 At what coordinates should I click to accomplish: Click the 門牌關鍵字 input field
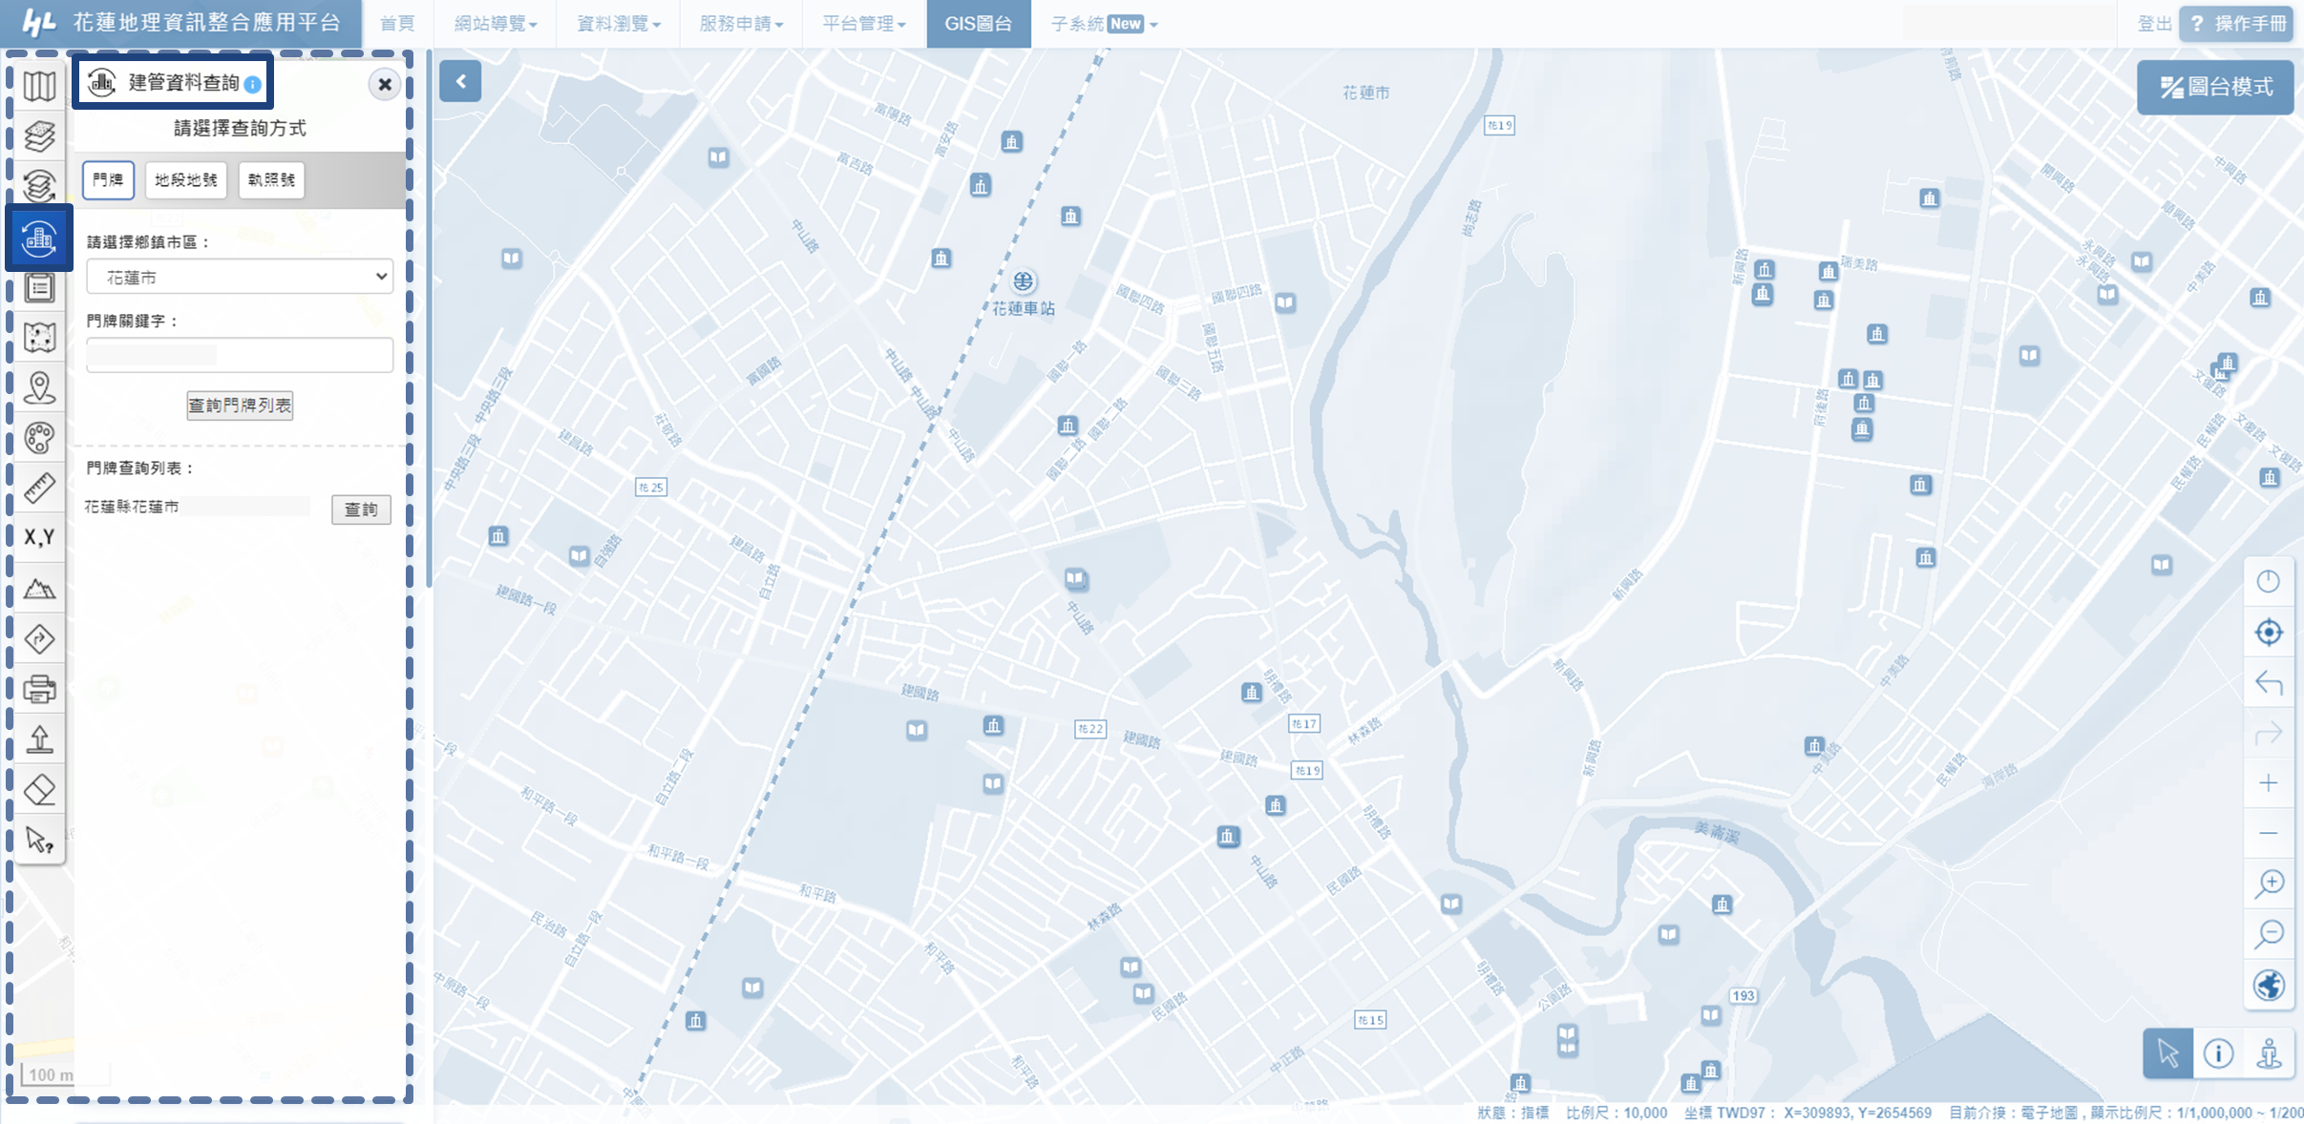pyautogui.click(x=239, y=355)
